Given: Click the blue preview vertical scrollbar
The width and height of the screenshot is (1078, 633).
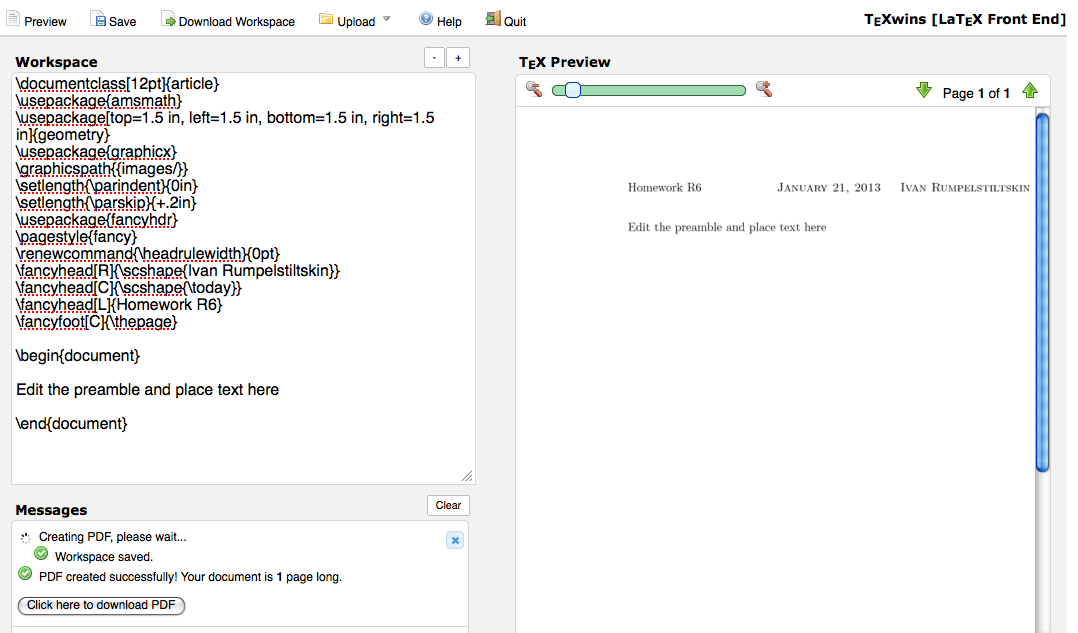Looking at the screenshot, I should 1042,290.
